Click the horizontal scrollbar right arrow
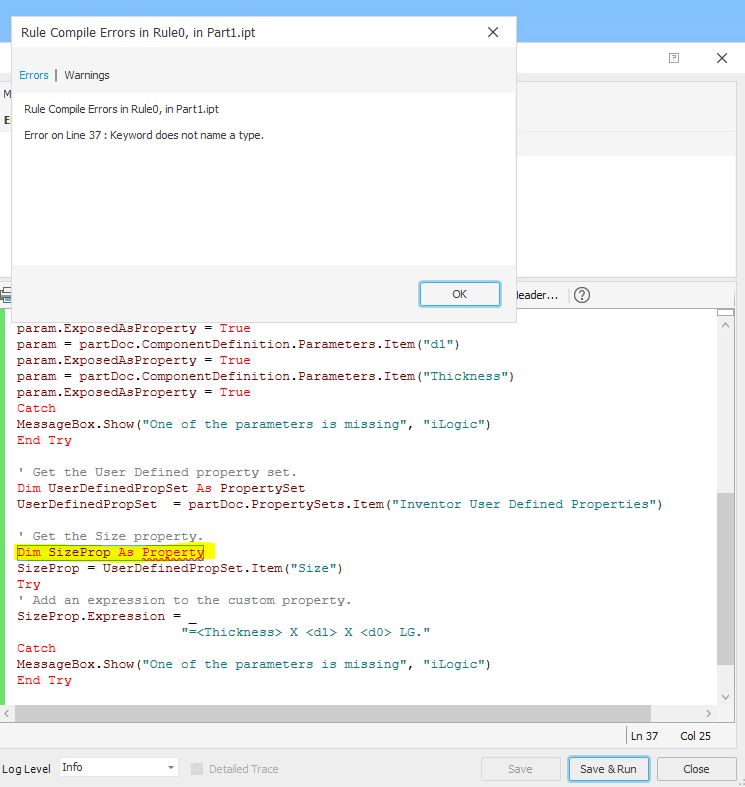 pyautogui.click(x=708, y=713)
